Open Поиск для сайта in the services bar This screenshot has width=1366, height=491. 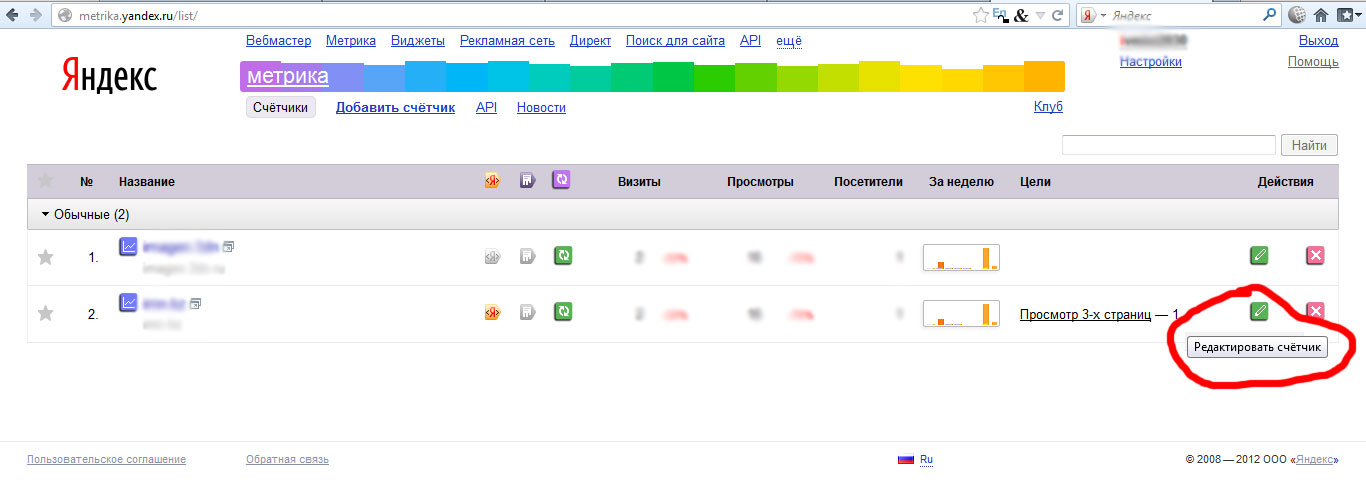(x=675, y=41)
